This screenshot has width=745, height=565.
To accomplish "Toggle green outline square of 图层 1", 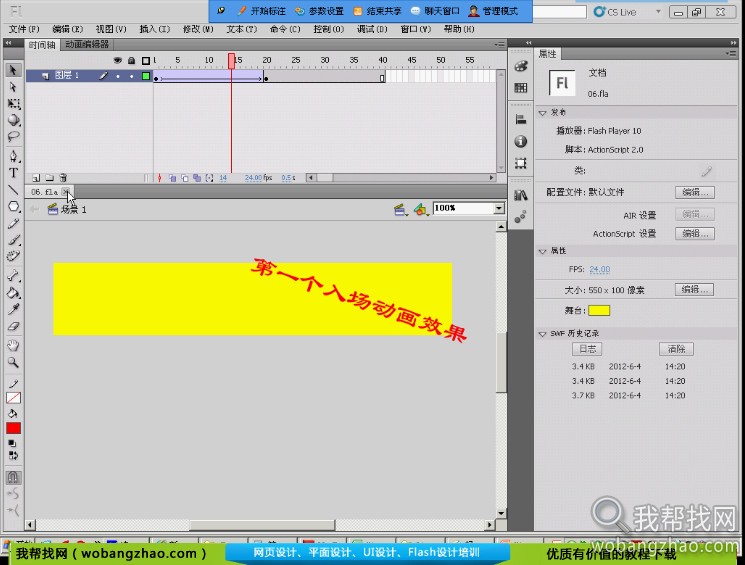I will click(x=146, y=76).
